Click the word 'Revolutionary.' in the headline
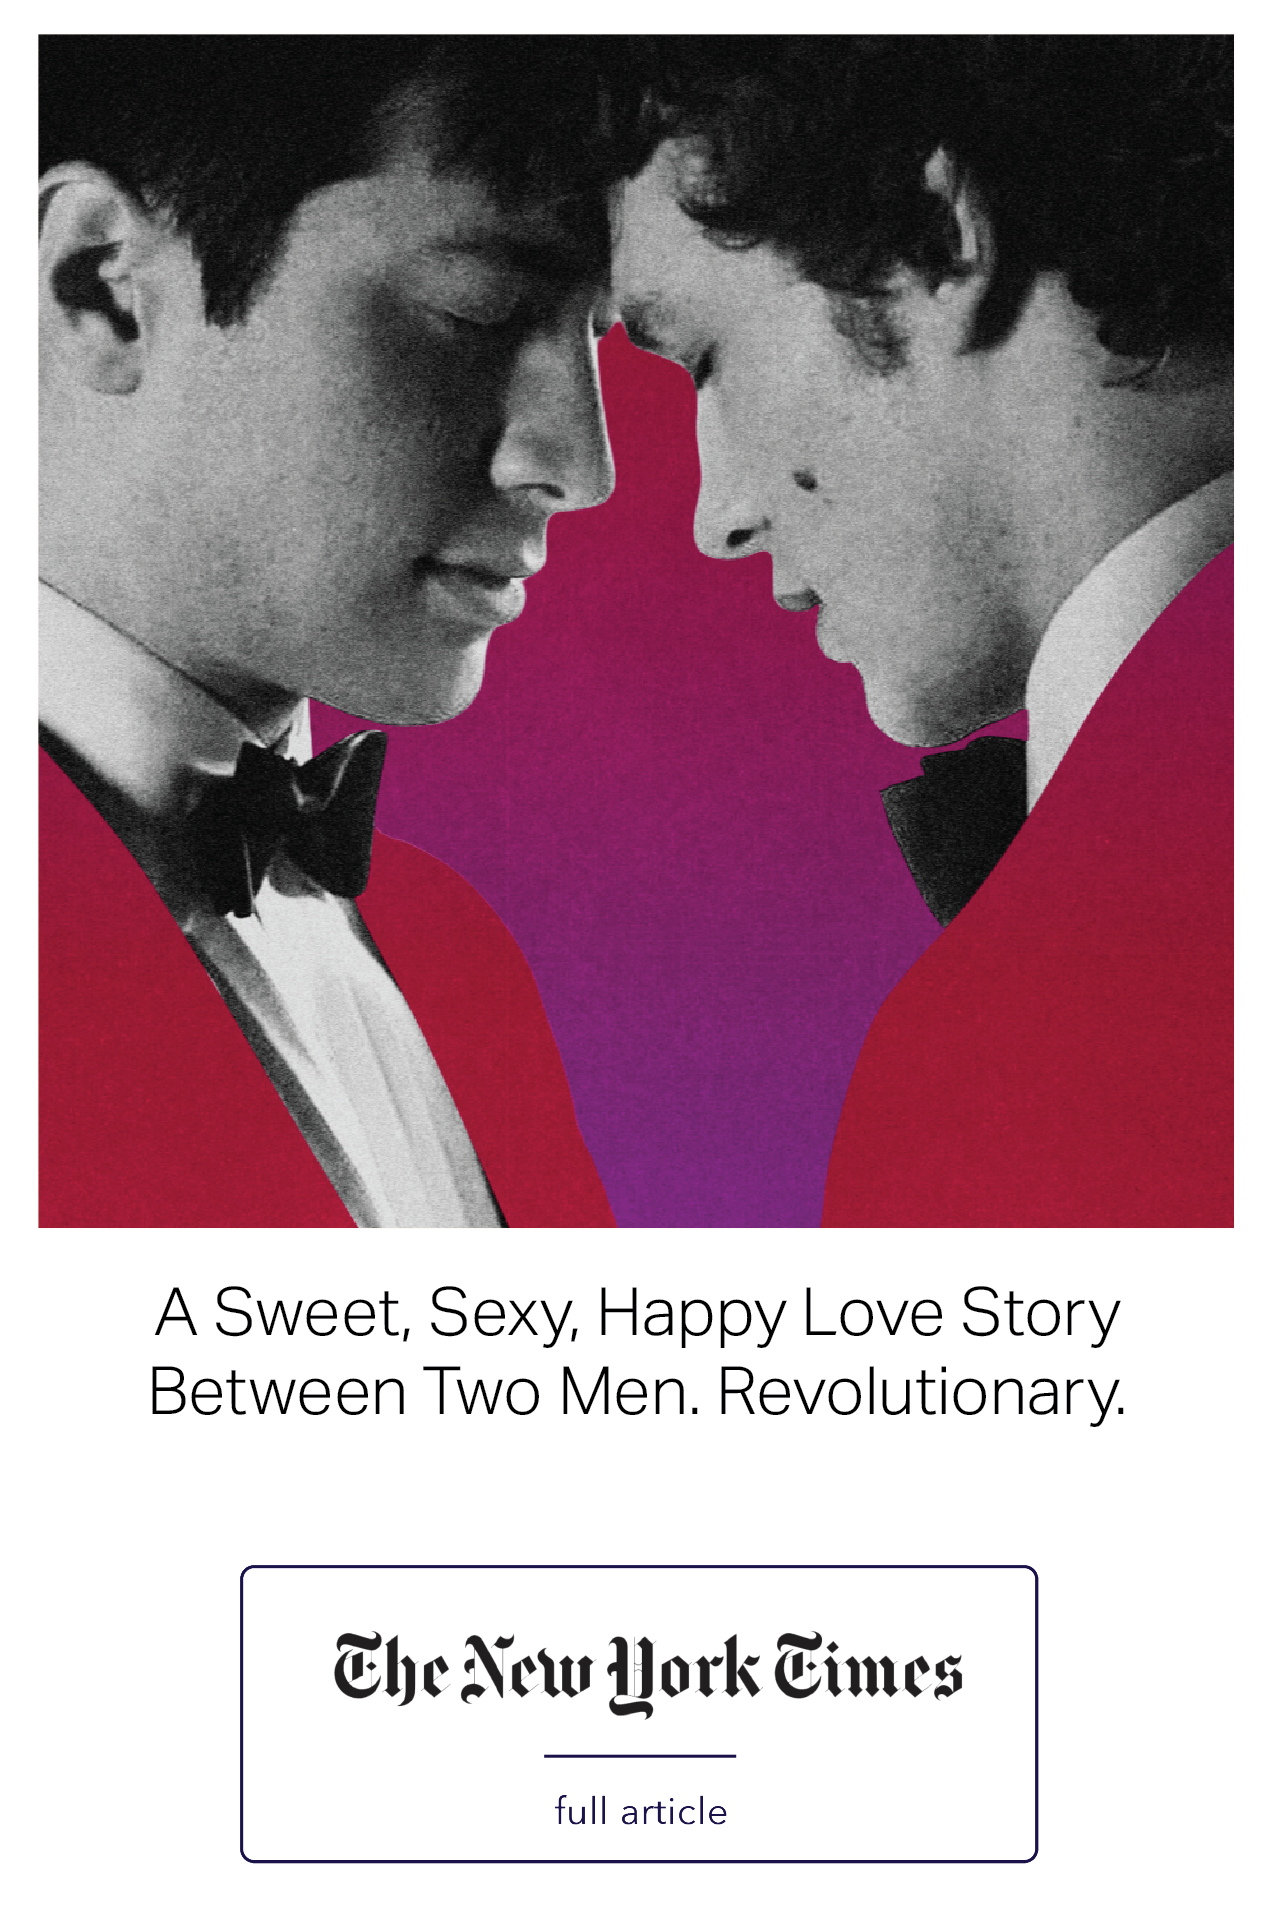The height and width of the screenshot is (1929, 1275). pos(921,1391)
